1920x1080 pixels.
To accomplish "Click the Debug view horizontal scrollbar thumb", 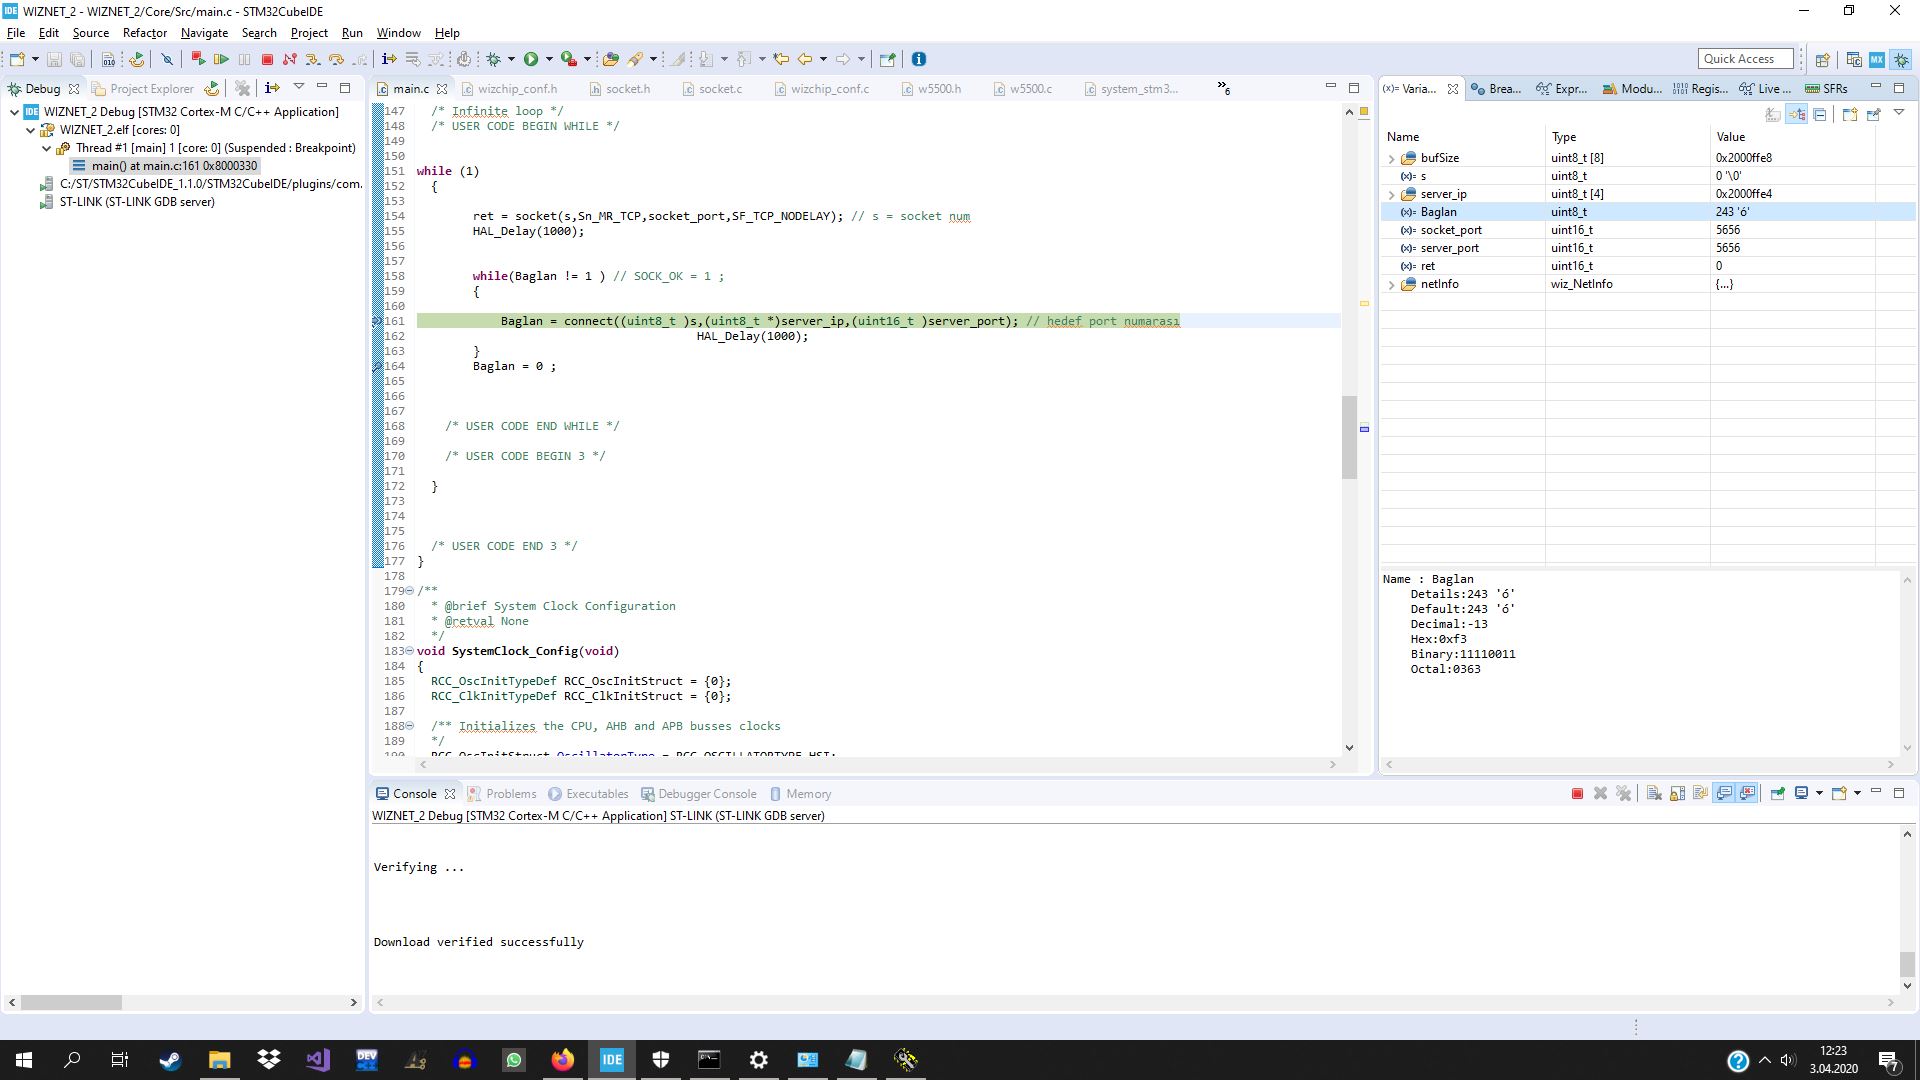I will click(71, 1002).
